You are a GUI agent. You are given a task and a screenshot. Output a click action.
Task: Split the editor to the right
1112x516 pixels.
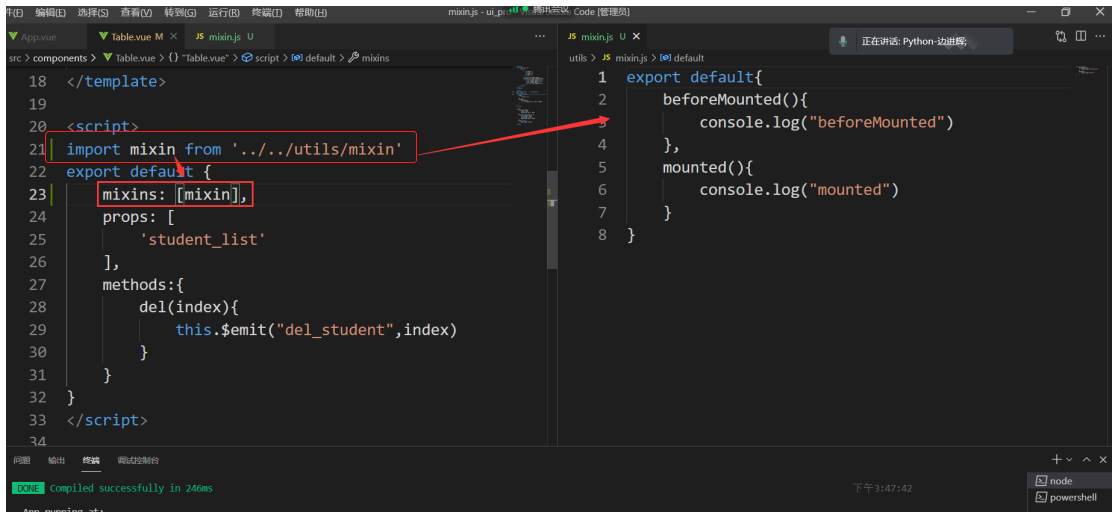pos(1081,36)
